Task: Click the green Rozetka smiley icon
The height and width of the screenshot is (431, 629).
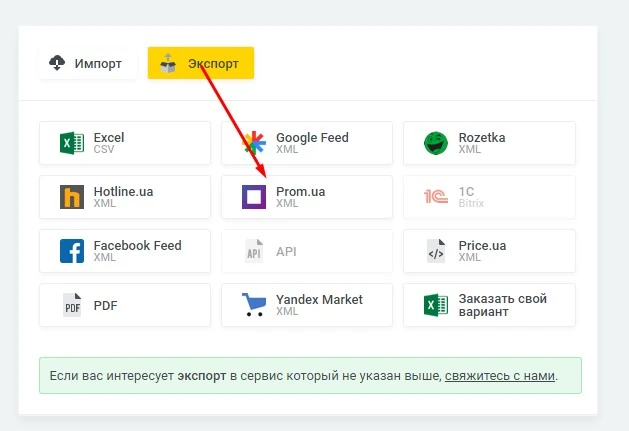Action: pyautogui.click(x=436, y=143)
